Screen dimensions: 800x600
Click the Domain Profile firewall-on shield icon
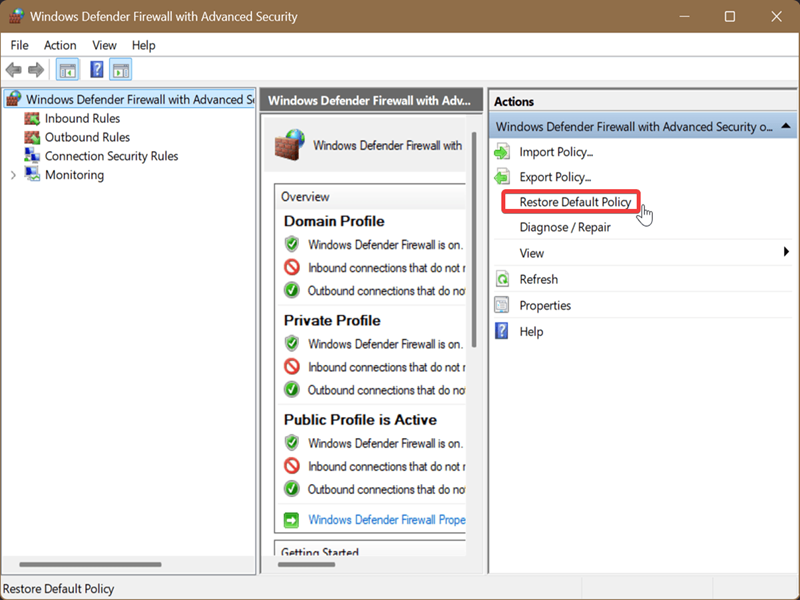coord(292,244)
